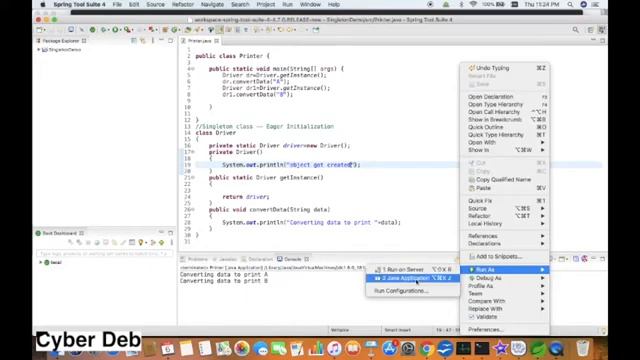This screenshot has width=640, height=360.
Task: Open the Refactor menu in menu bar
Action: (183, 4)
